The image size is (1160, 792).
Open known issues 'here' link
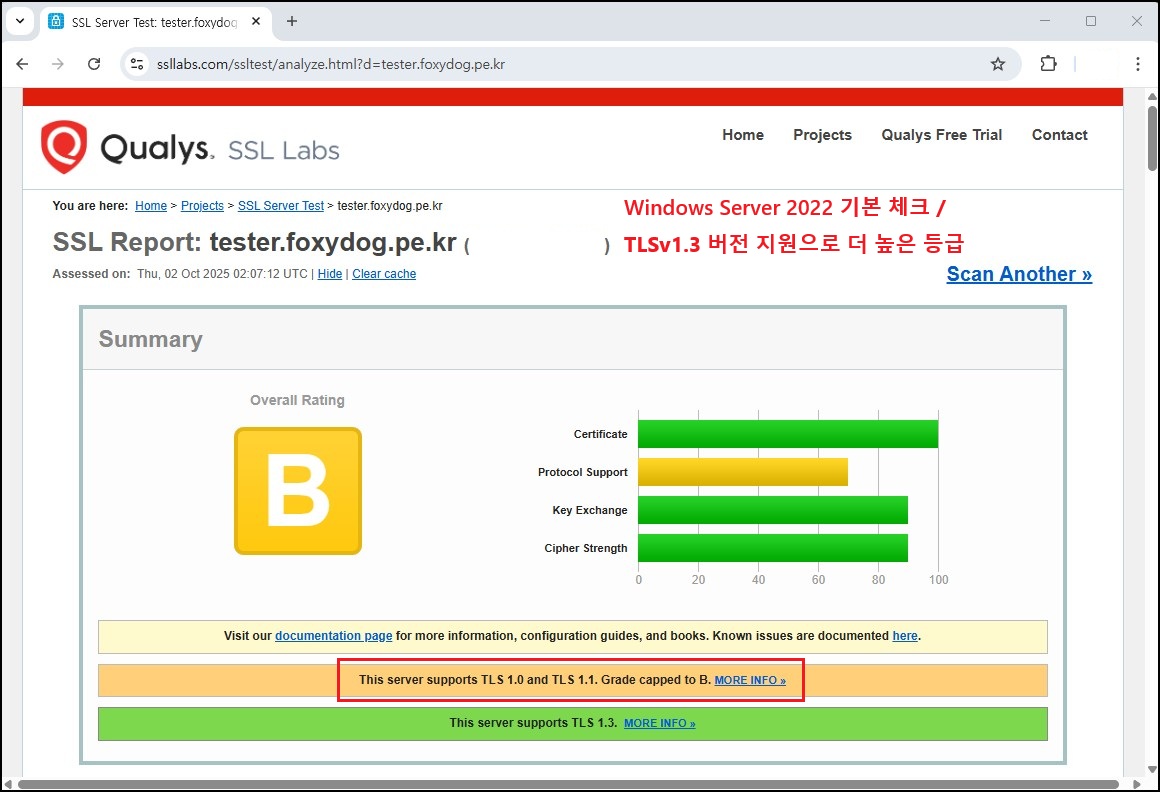coord(905,636)
